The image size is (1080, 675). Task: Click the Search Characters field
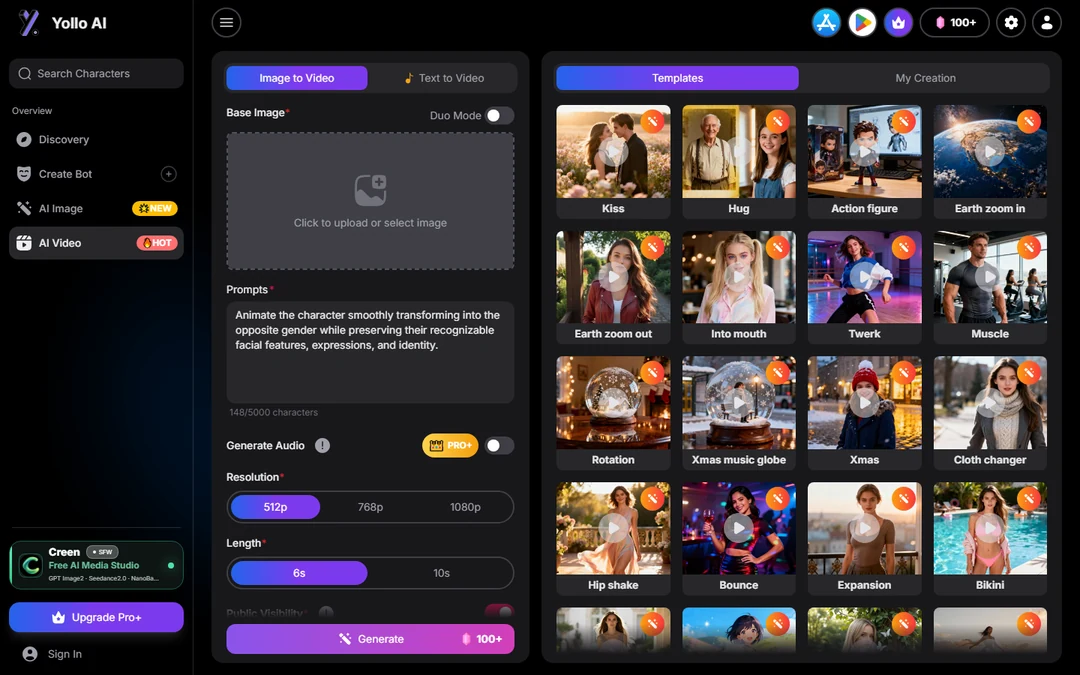[x=96, y=74]
